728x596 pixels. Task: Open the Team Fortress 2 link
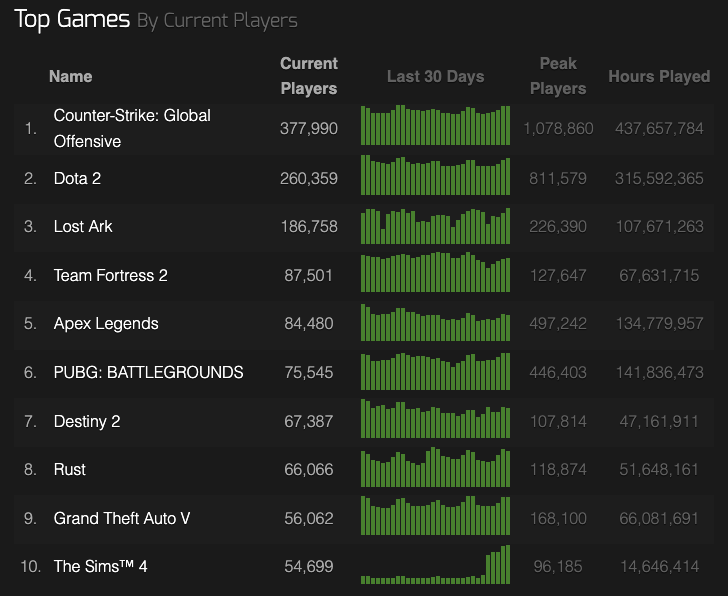point(110,275)
